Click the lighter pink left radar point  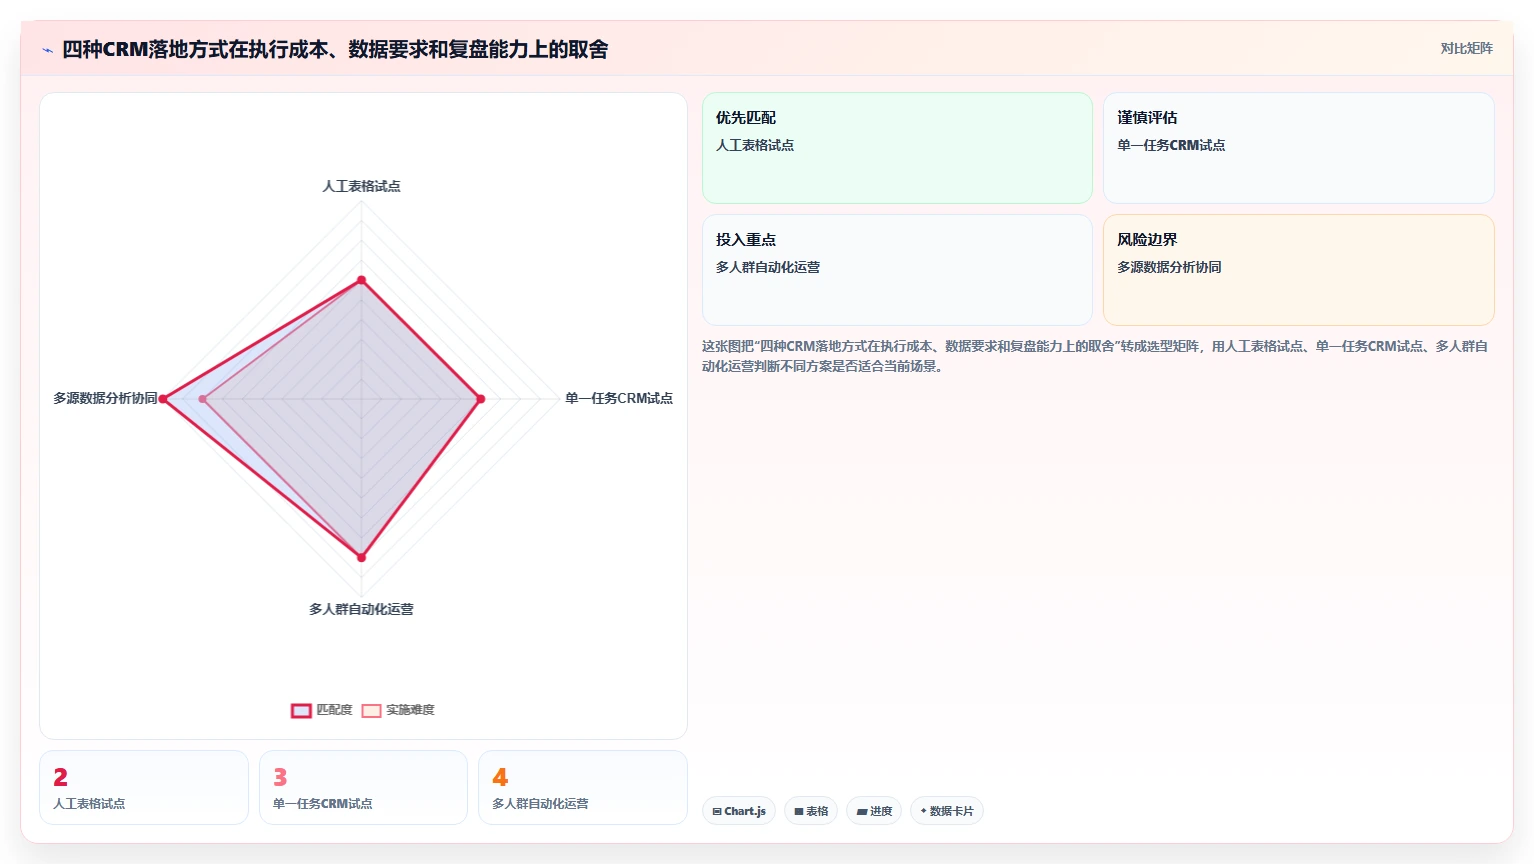[x=203, y=399]
